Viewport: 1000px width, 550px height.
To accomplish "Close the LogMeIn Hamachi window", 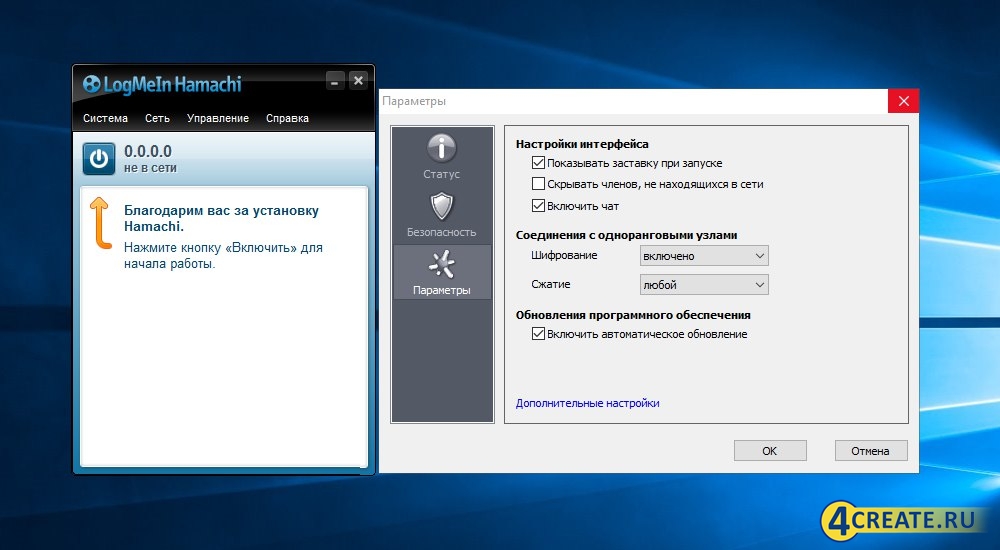I will 358,80.
